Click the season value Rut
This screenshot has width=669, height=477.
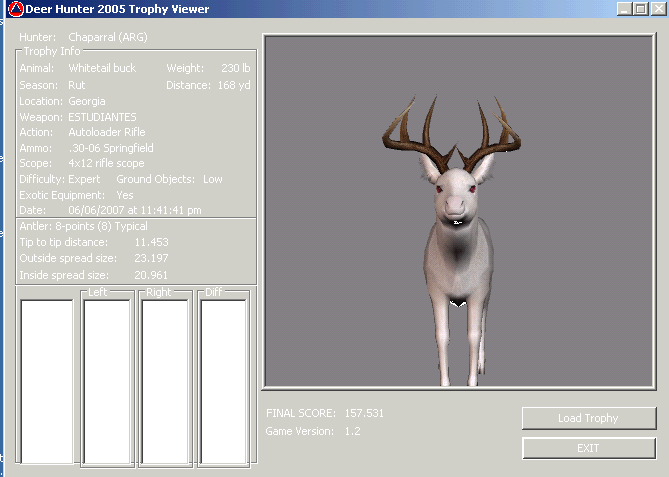tap(77, 85)
